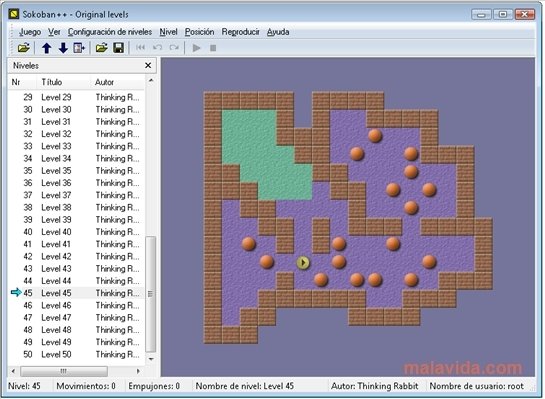Sort levels by Título column header
Screen dimensions: 545x399
point(63,82)
